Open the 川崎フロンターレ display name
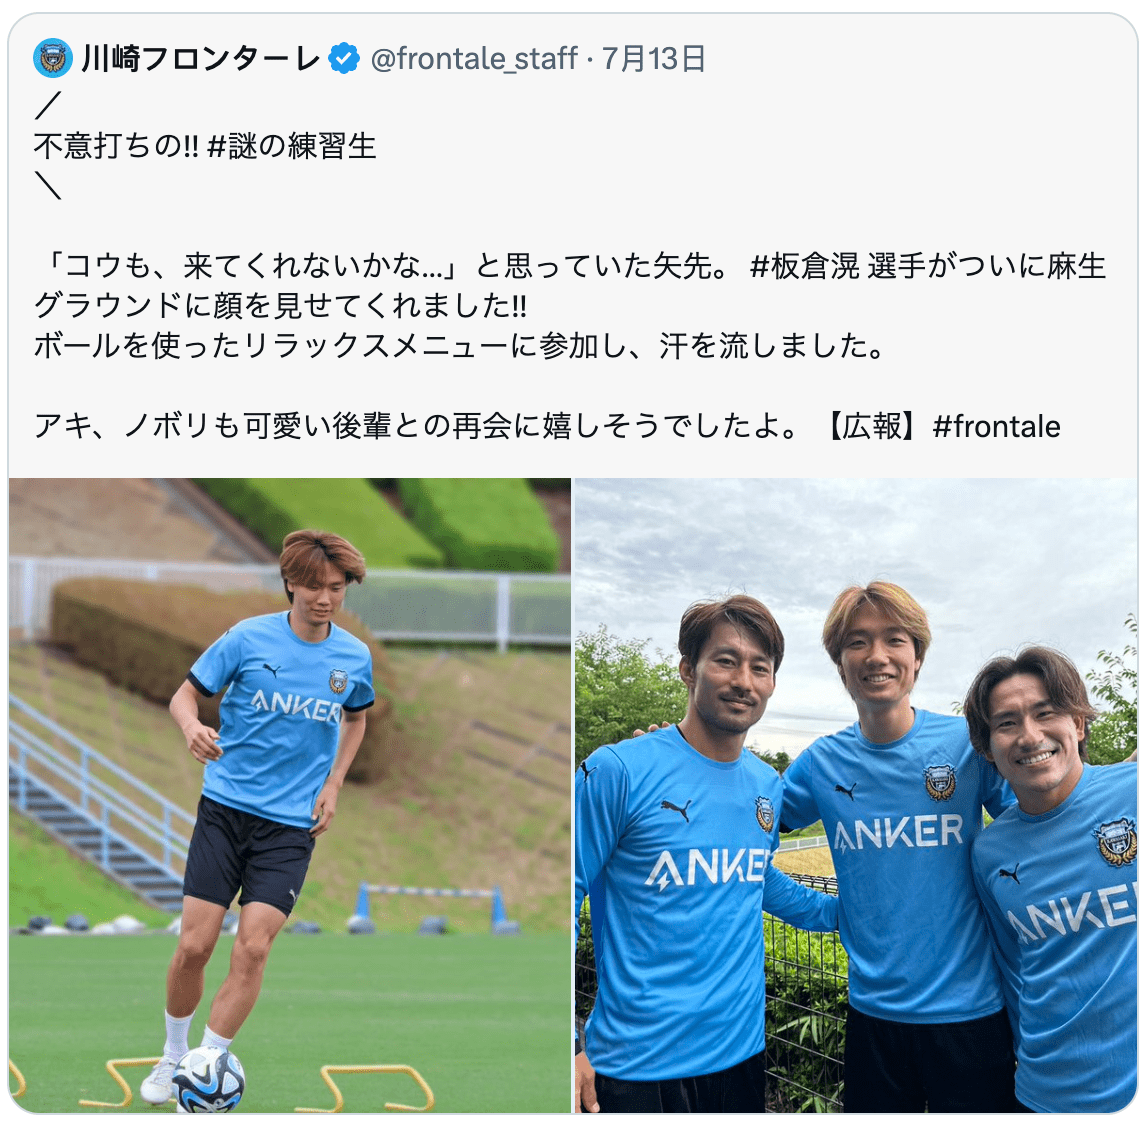The height and width of the screenshot is (1126, 1148). coord(201,59)
